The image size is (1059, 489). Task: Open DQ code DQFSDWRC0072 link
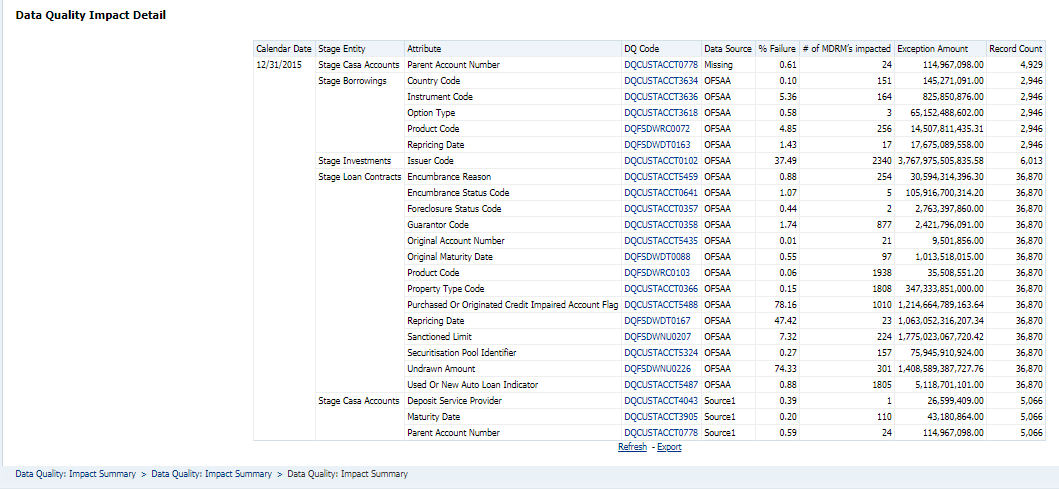(657, 129)
